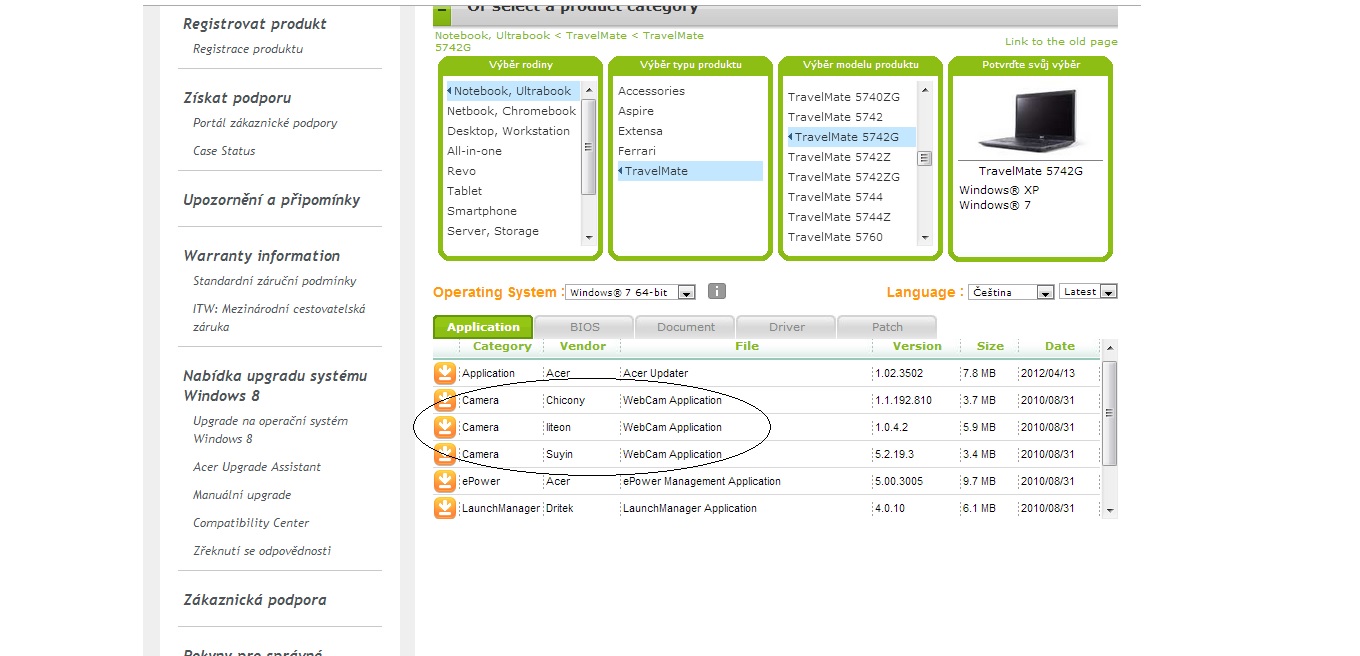Select Accessories product type
The height and width of the screenshot is (656, 1360).
tap(651, 91)
